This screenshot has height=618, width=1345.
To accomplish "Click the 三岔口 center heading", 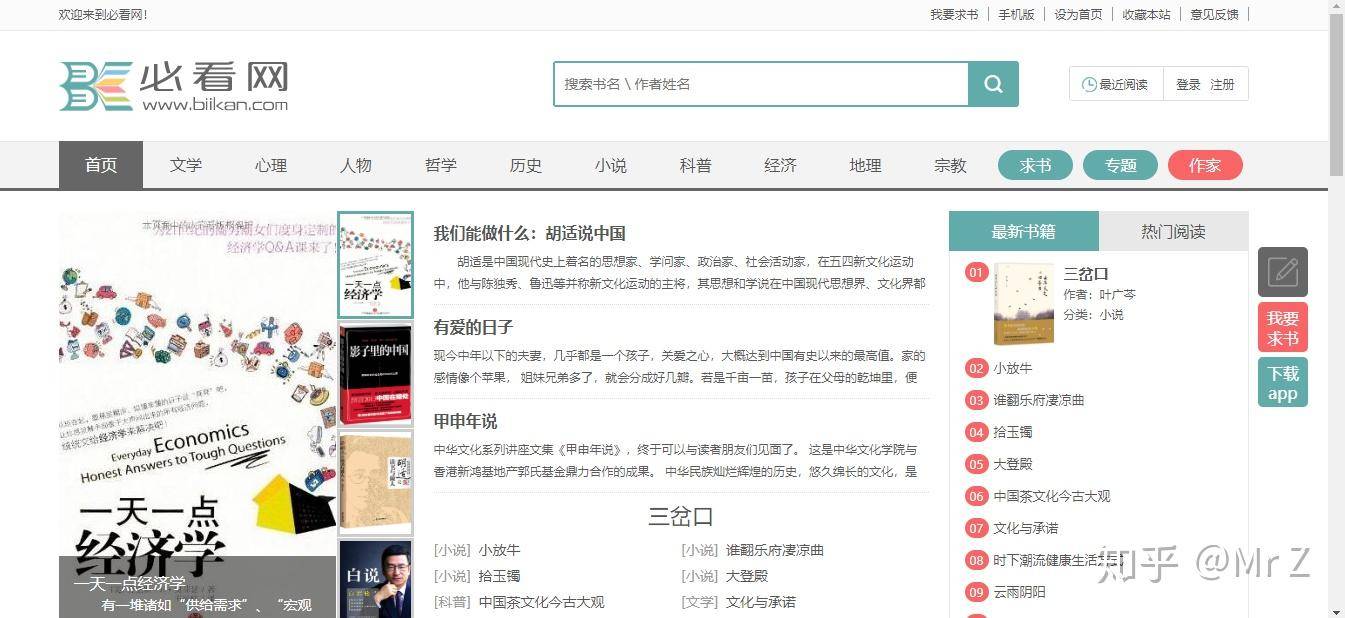I will [x=681, y=516].
